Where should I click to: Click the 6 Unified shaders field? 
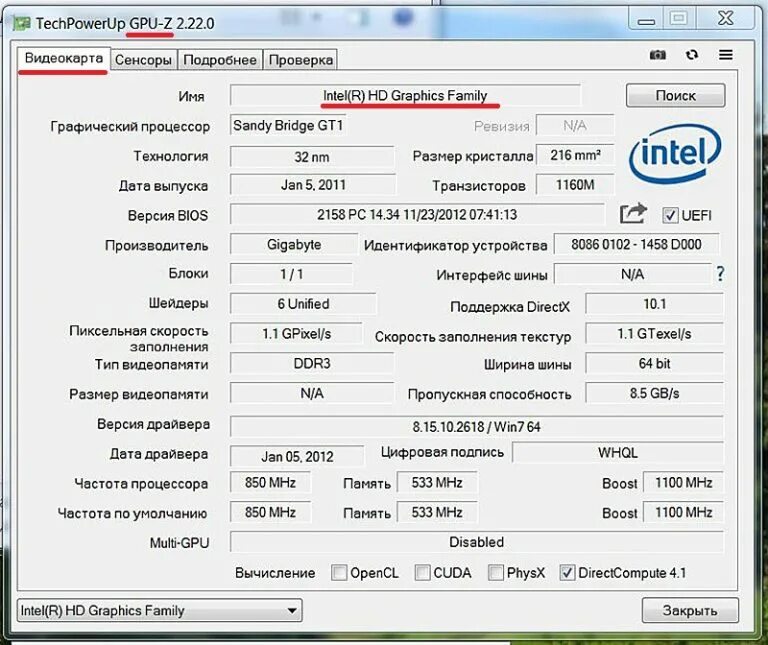pos(303,304)
